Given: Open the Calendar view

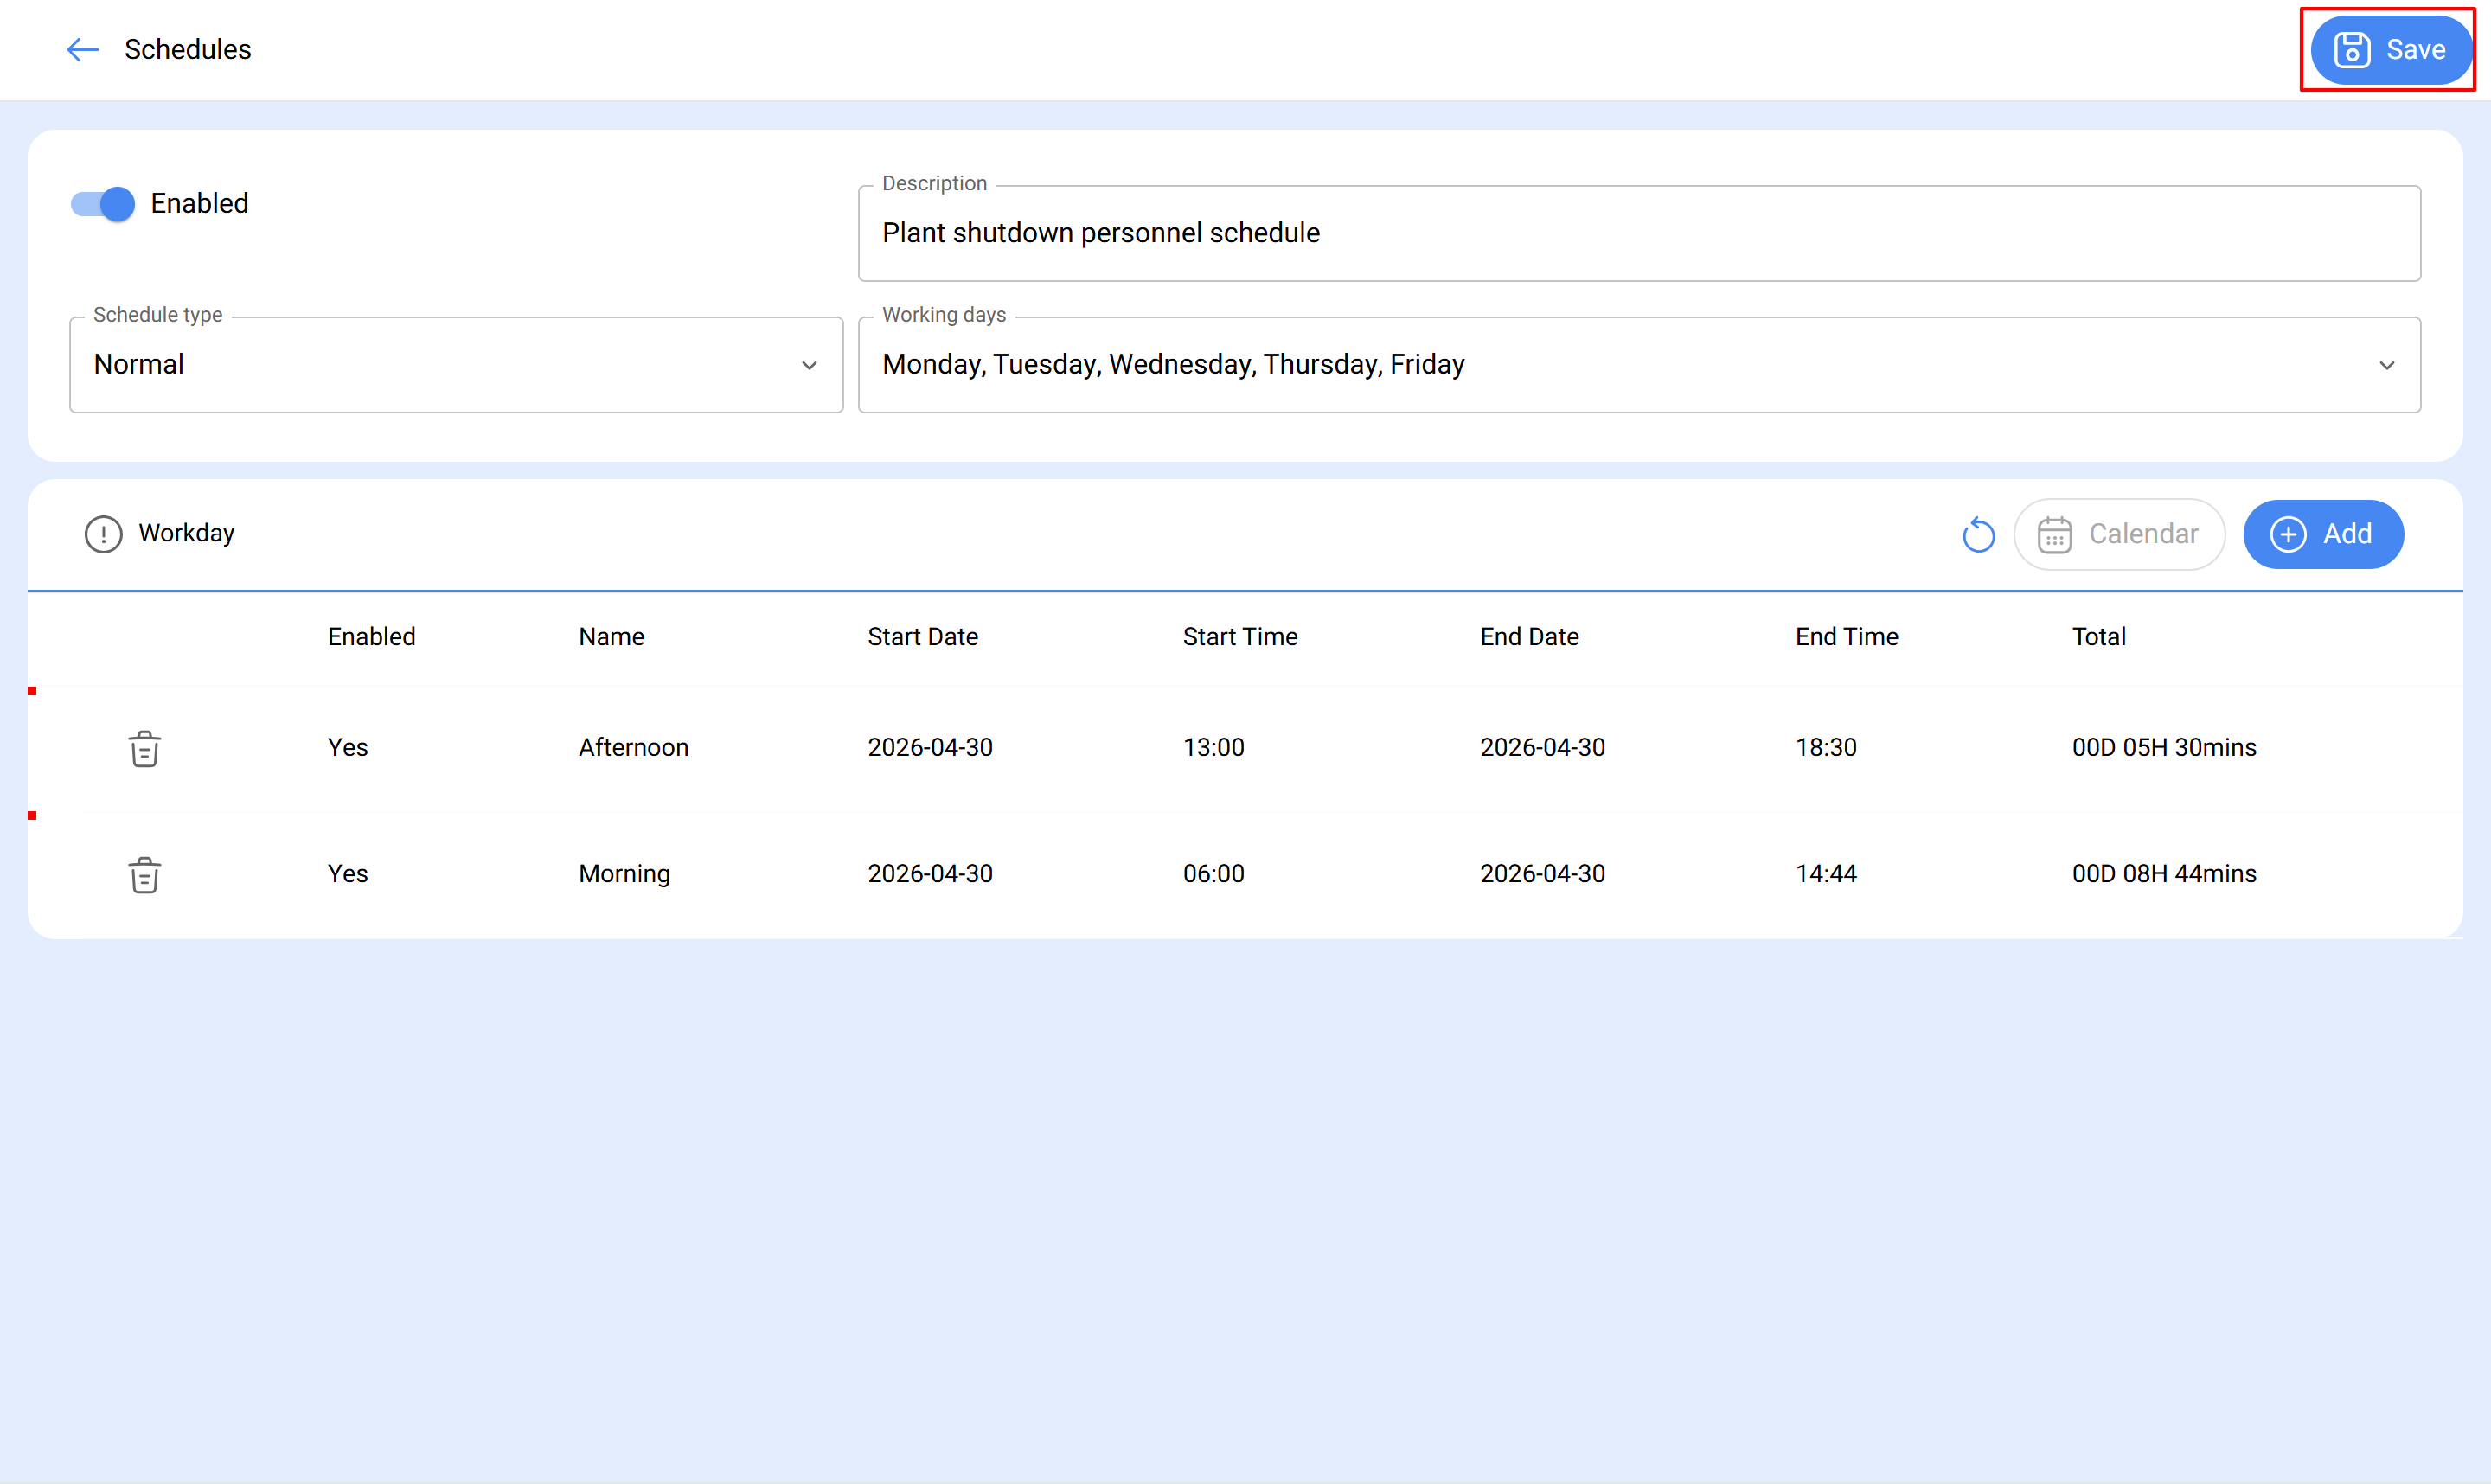Looking at the screenshot, I should [2119, 534].
